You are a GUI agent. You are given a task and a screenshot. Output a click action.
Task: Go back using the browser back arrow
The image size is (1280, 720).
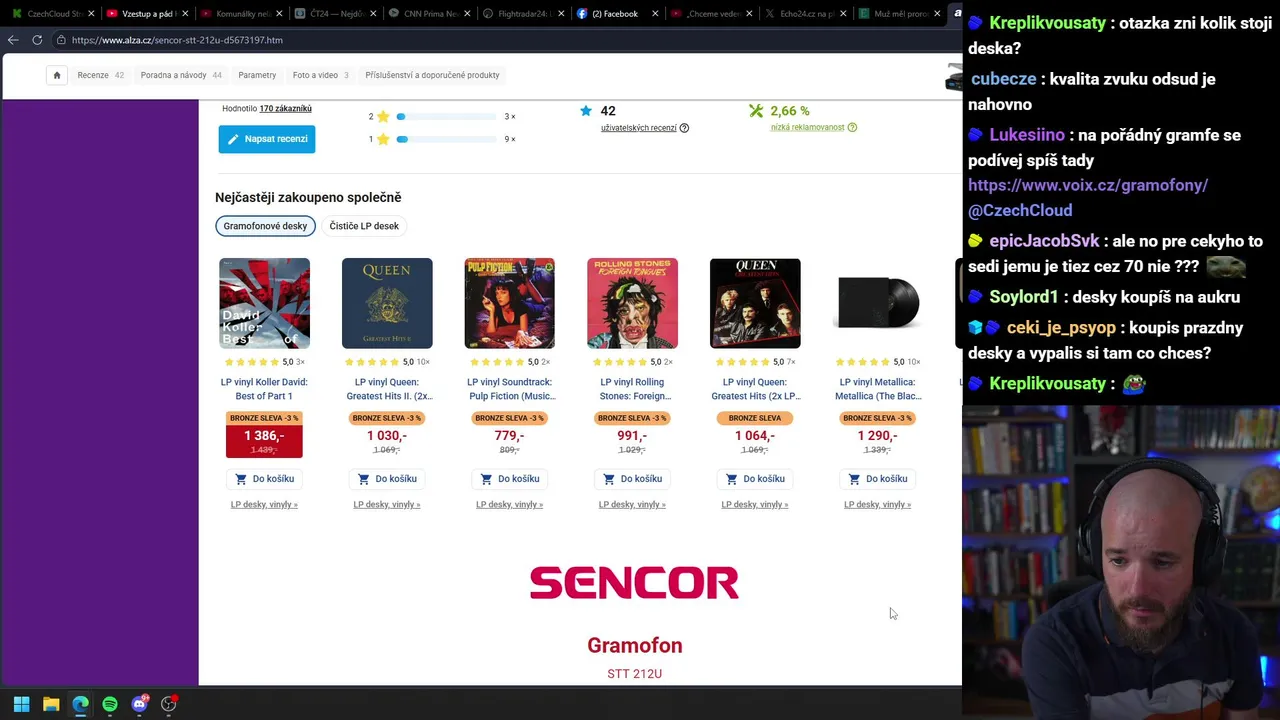[x=13, y=40]
